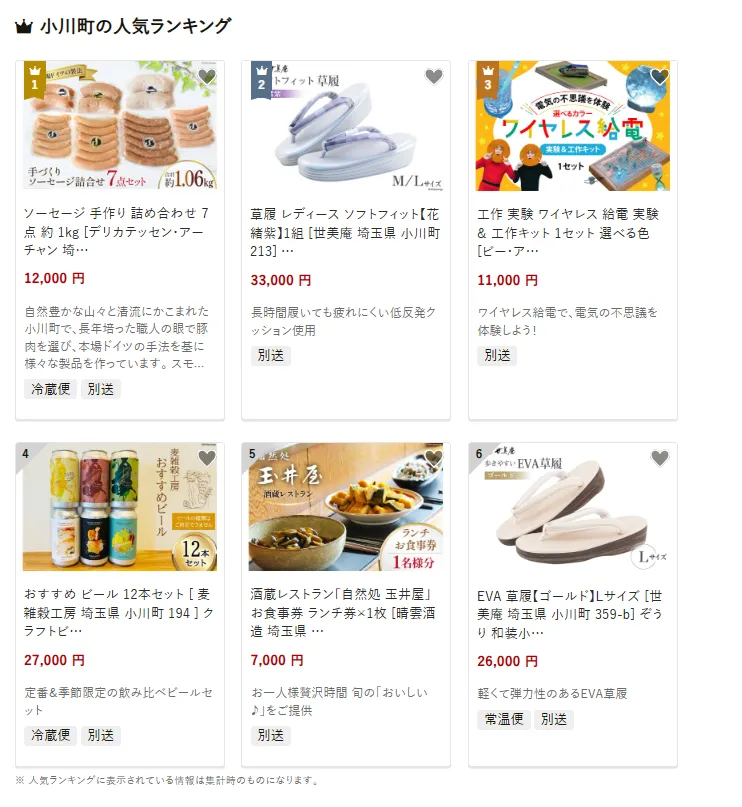Click rank 1 crown badge
This screenshot has height=807, width=742.
(x=34, y=80)
